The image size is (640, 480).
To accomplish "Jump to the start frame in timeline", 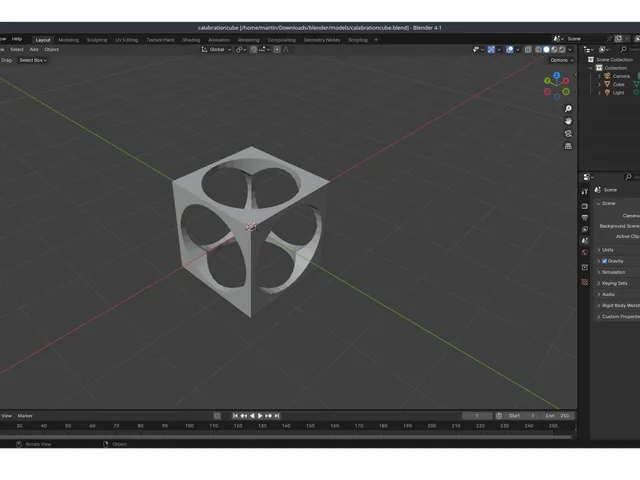I will [x=235, y=416].
